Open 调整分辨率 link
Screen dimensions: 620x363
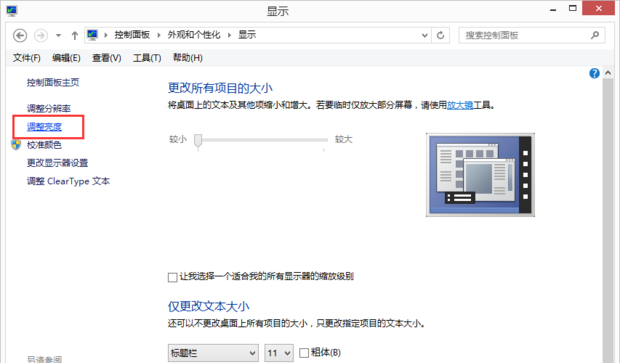(49, 108)
